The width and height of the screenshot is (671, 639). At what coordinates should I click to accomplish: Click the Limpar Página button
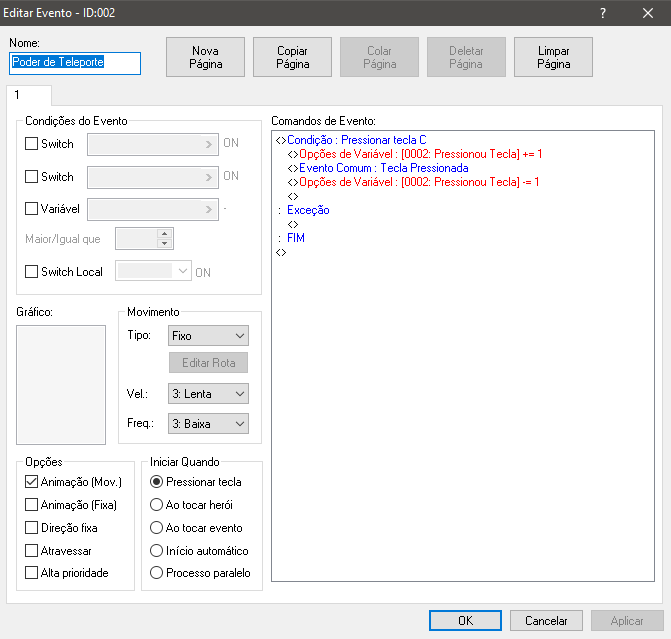[x=553, y=57]
